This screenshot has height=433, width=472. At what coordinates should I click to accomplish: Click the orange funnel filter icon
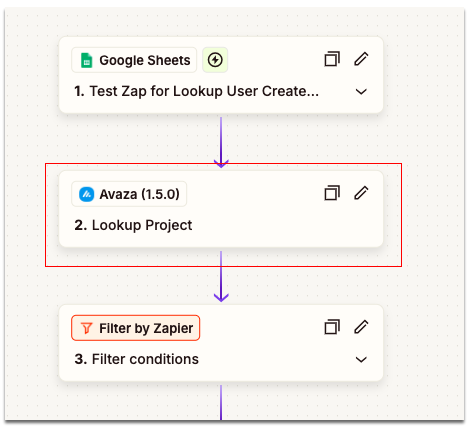tap(86, 328)
